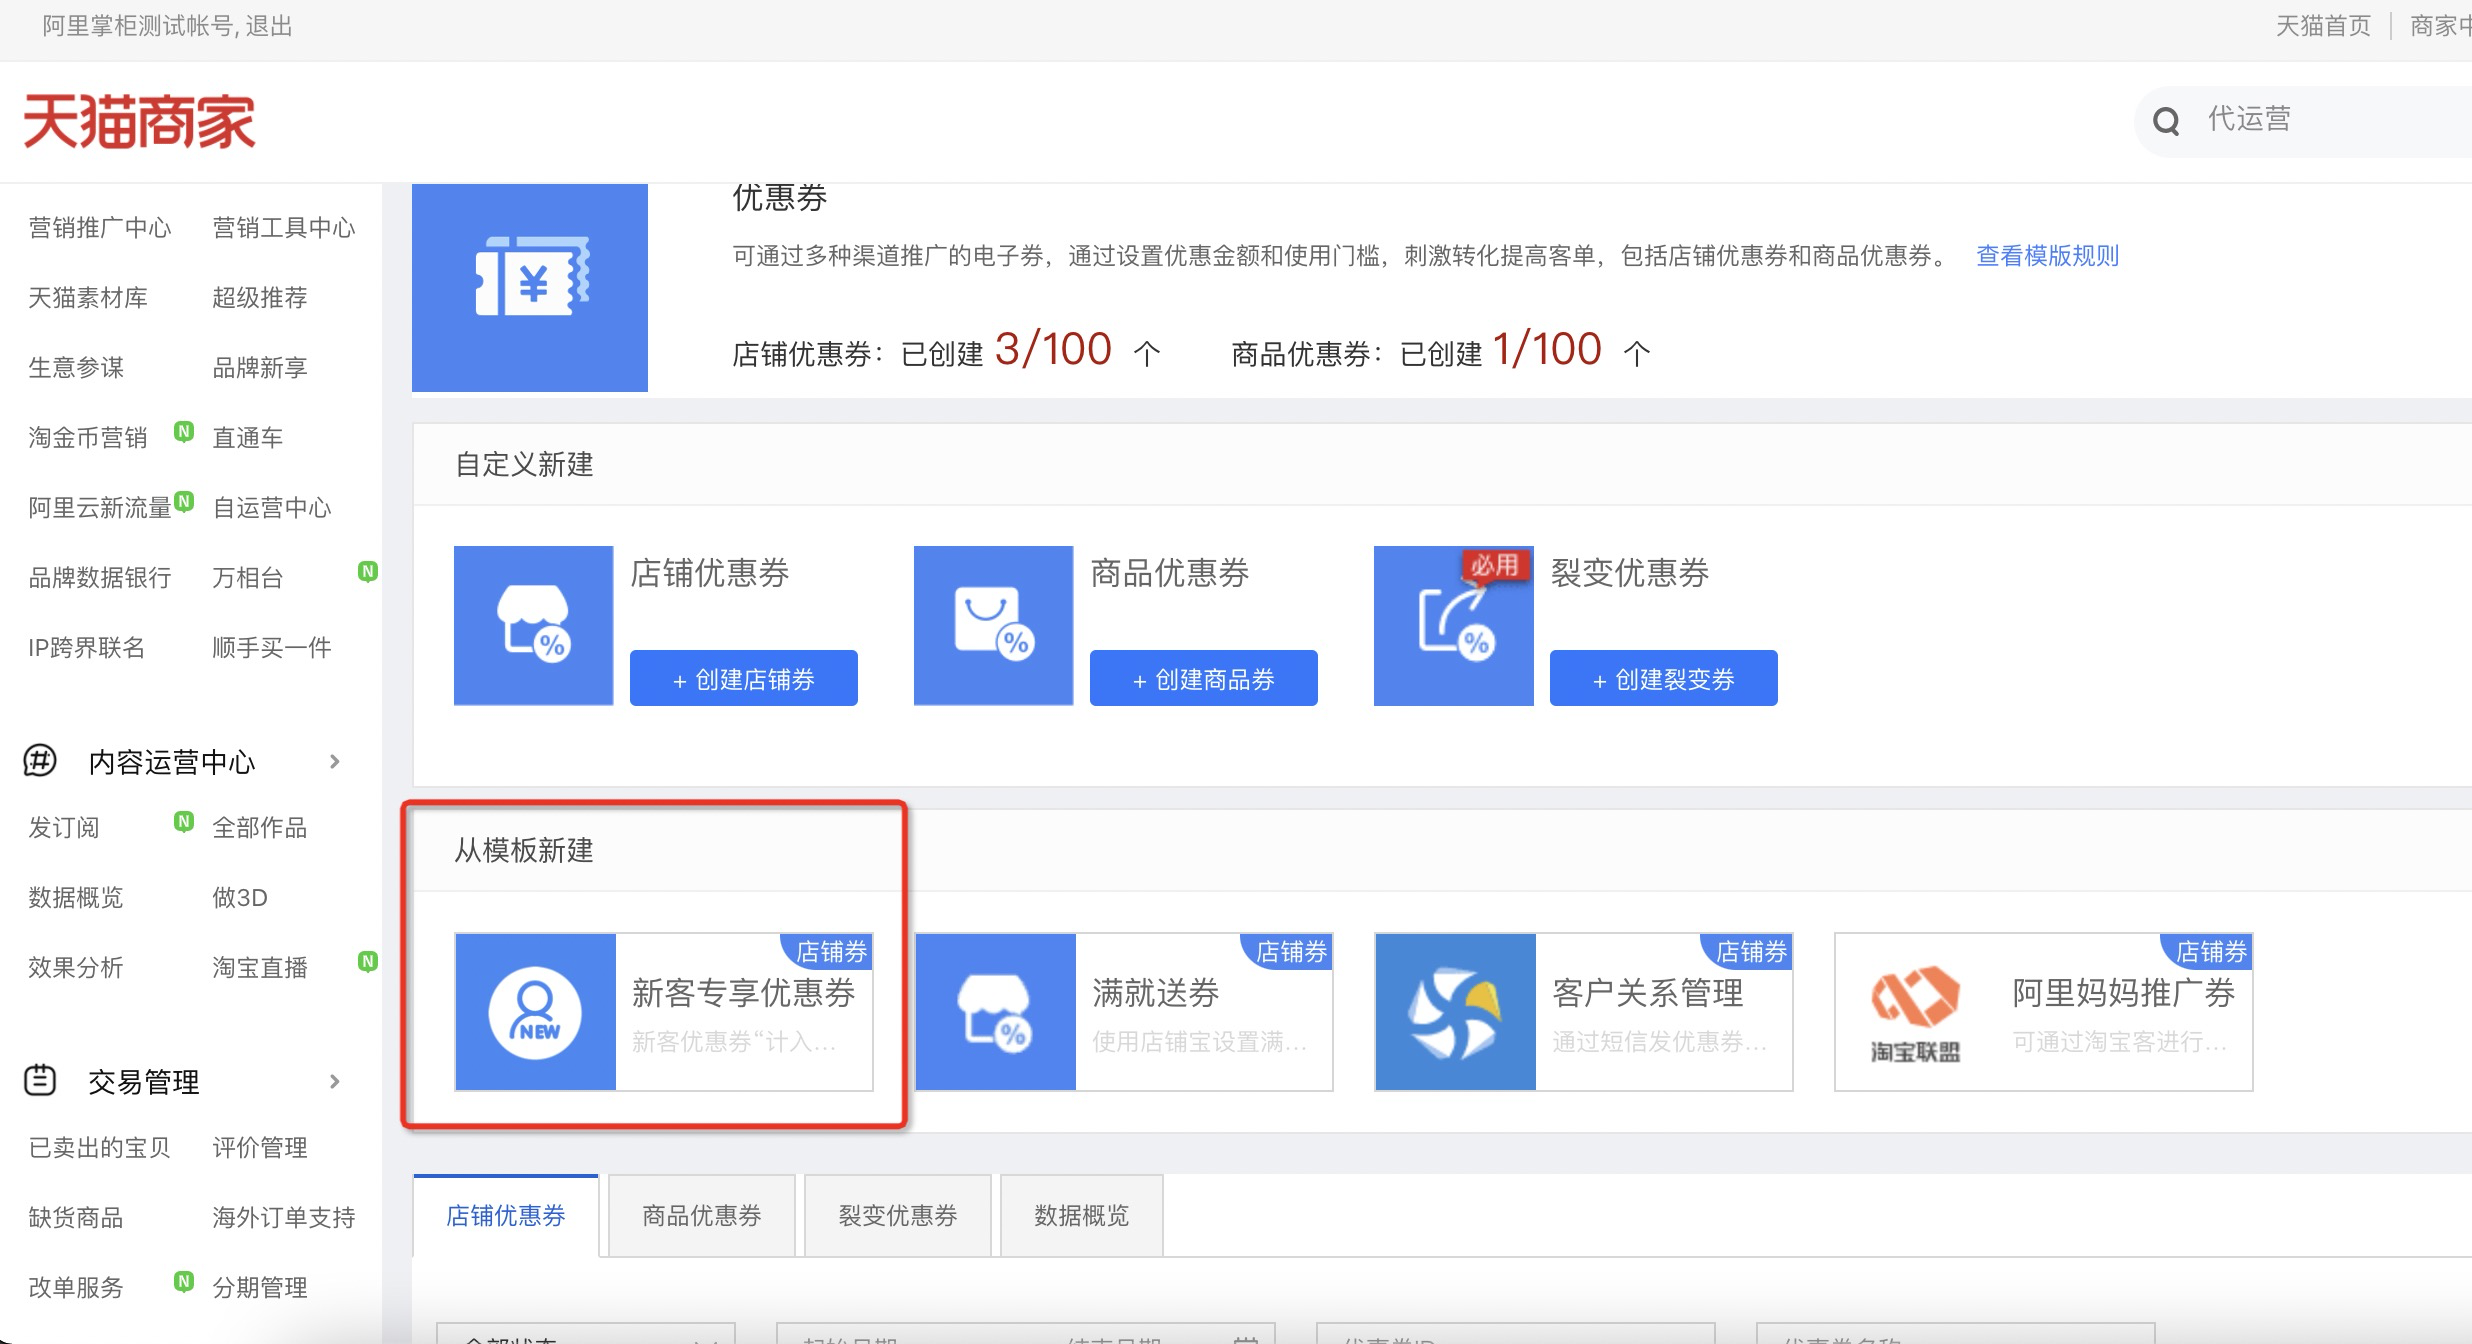Open 做3D in the sidebar

click(240, 898)
